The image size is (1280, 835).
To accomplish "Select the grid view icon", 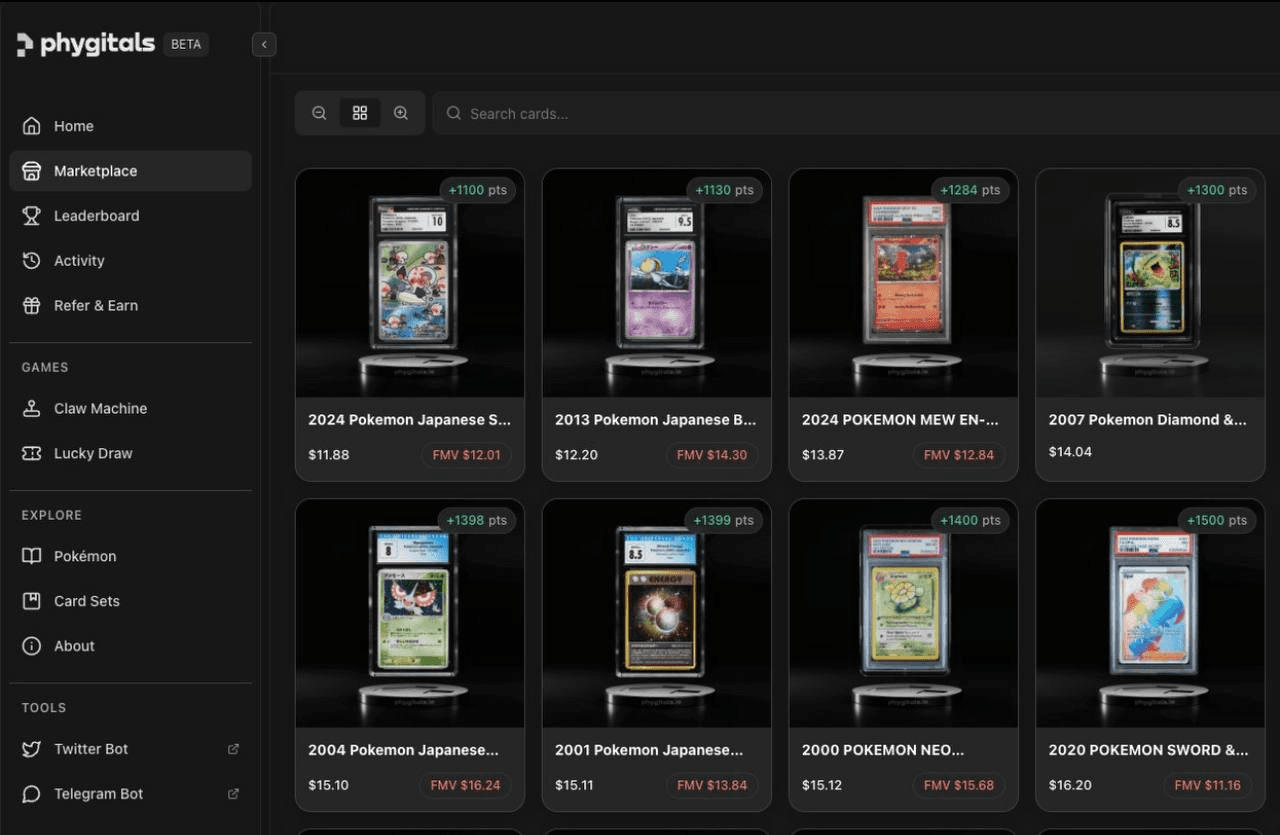I will click(360, 113).
